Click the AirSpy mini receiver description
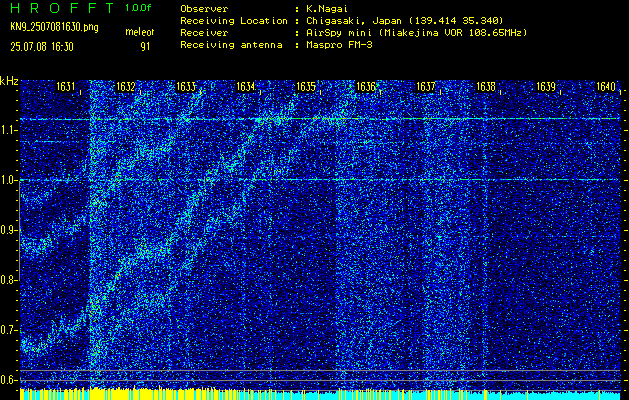This screenshot has width=629, height=400. 416,32
